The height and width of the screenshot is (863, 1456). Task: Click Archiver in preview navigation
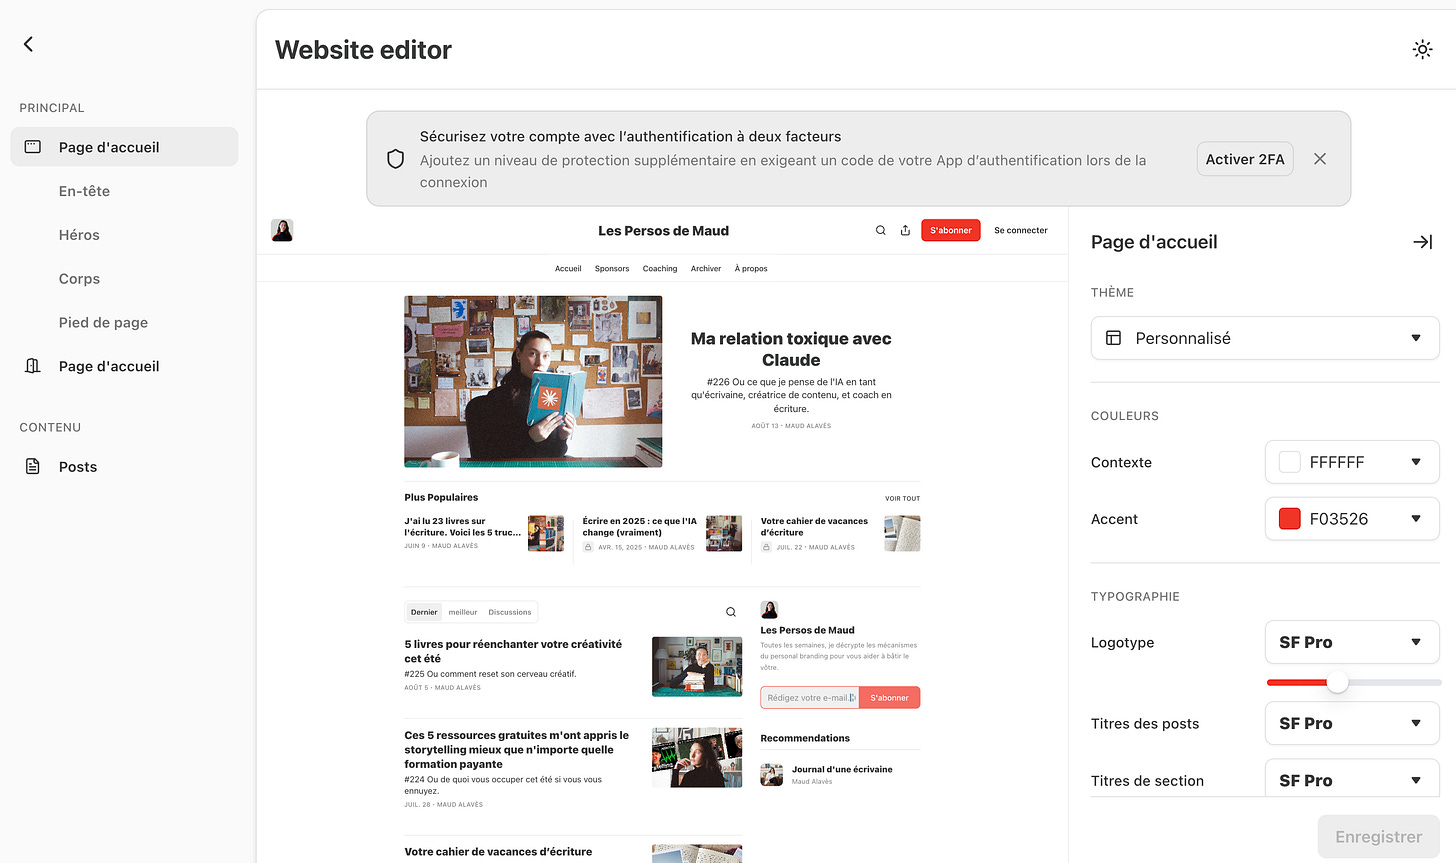pyautogui.click(x=706, y=268)
